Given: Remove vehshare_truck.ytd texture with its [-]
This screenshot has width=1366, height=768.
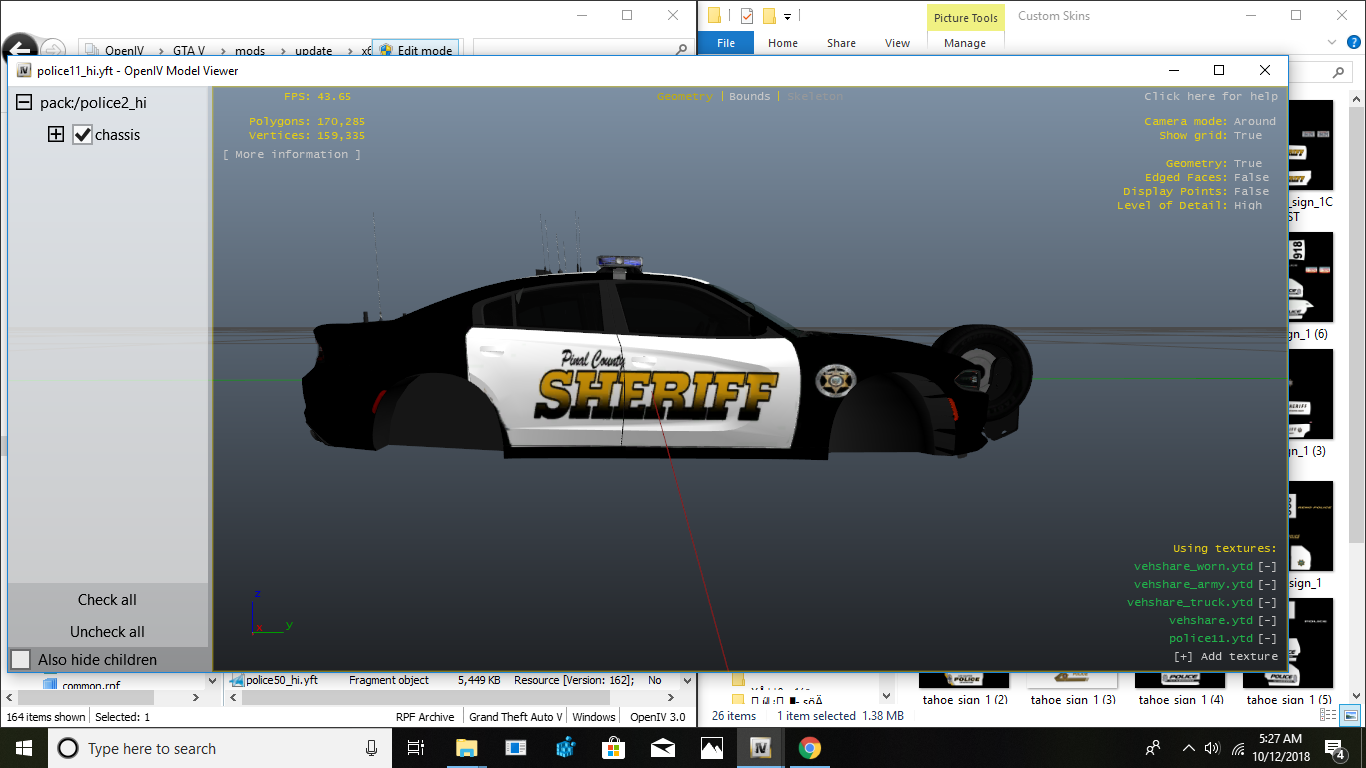Looking at the screenshot, I should [x=1268, y=603].
